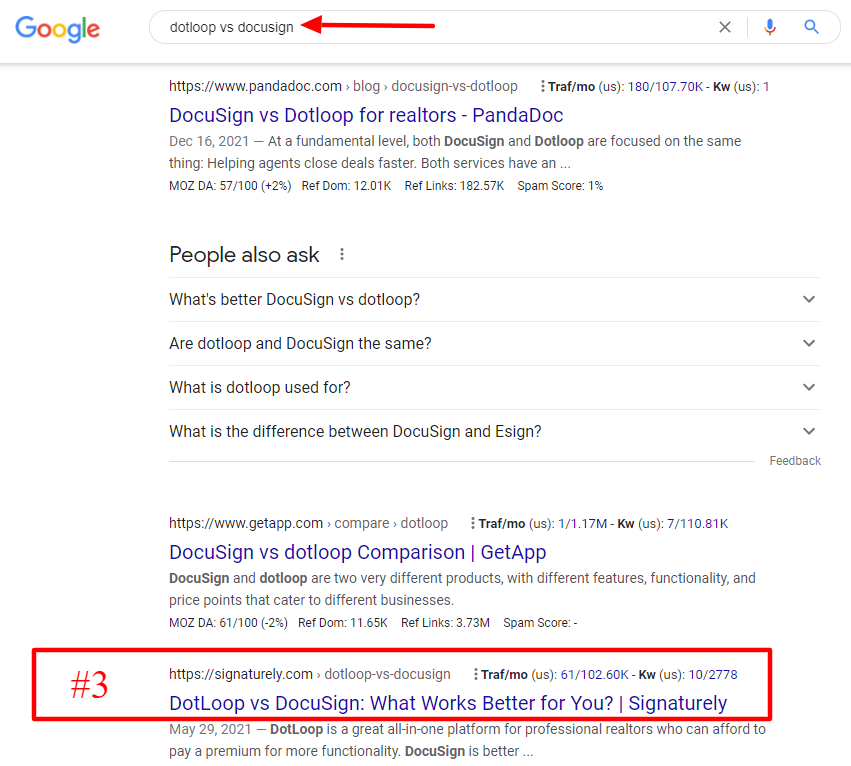Open "DocuSign vs Dotloop for realtors - PandaDoc"
Image resolution: width=851 pixels, height=766 pixels.
(366, 115)
